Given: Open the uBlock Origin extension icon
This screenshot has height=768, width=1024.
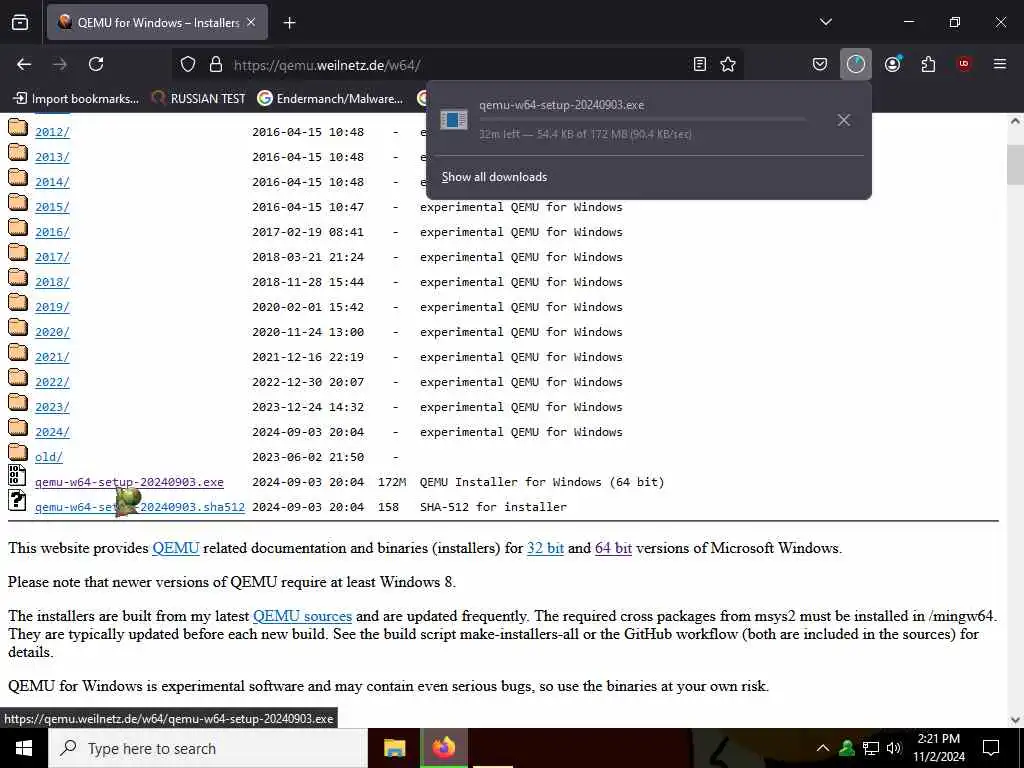Looking at the screenshot, I should (x=964, y=63).
